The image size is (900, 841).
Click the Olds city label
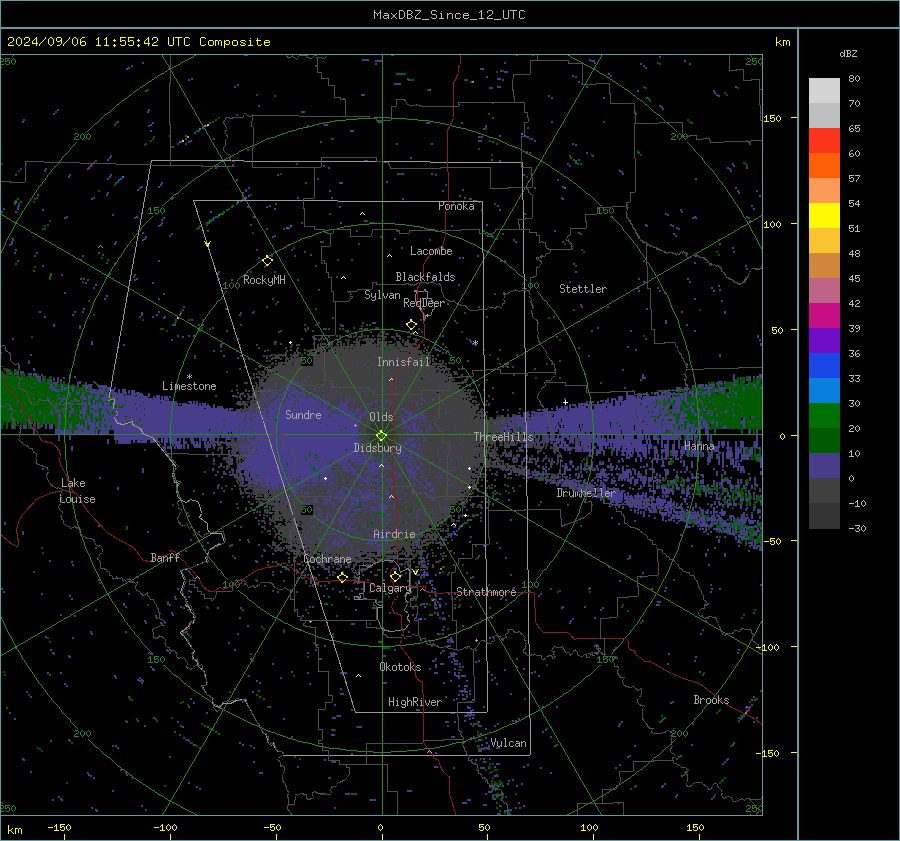(x=381, y=417)
